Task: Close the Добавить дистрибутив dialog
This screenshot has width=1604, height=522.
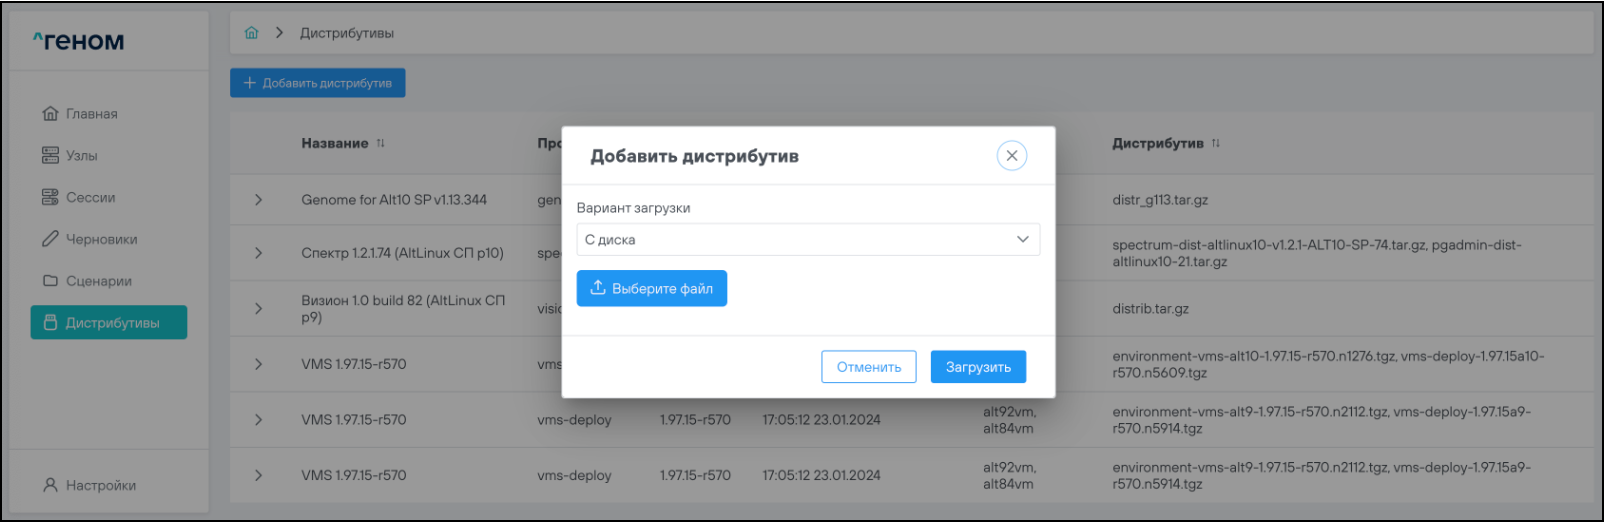Action: (x=1011, y=156)
